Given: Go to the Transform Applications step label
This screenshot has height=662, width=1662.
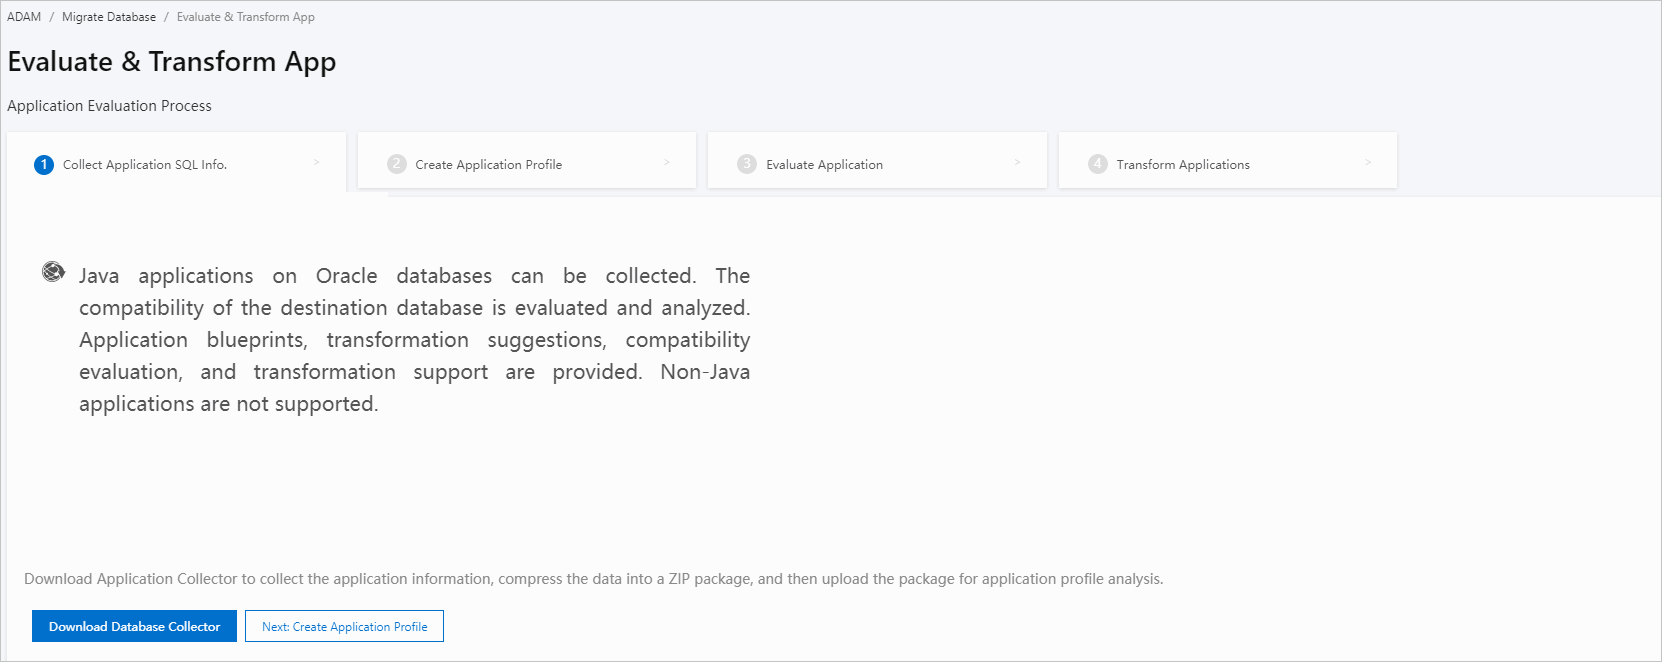Looking at the screenshot, I should (1183, 165).
